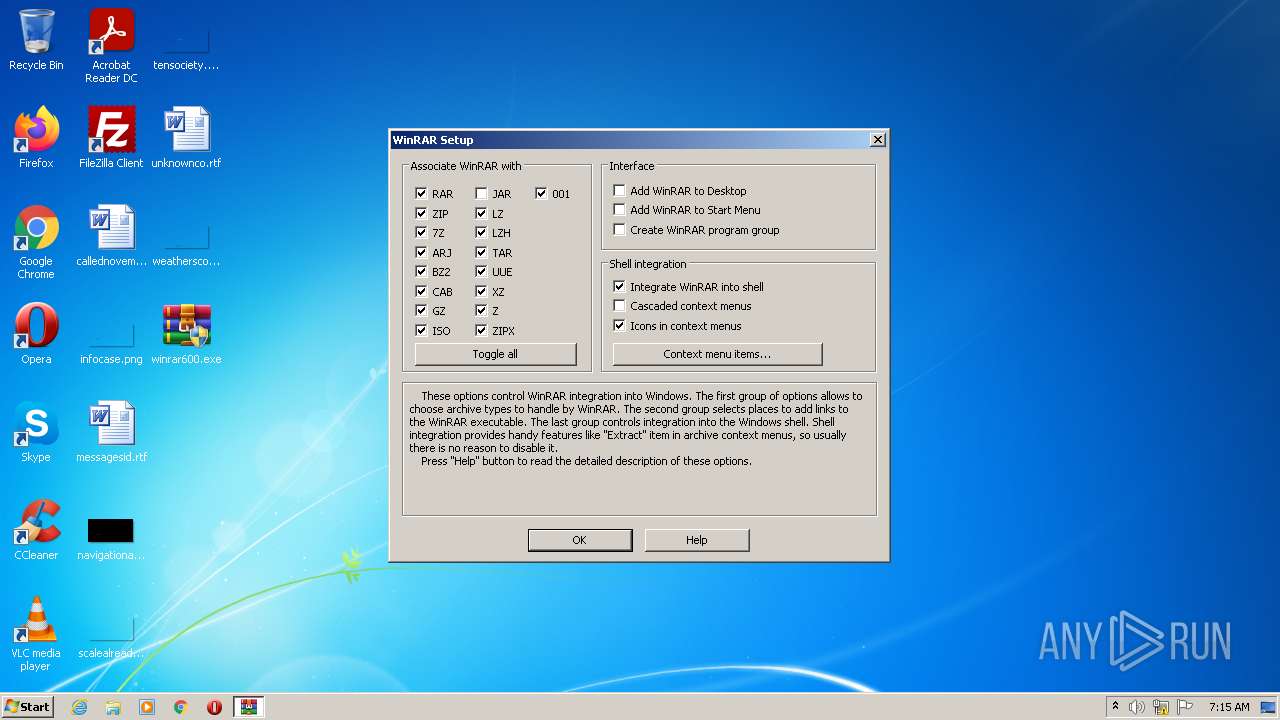
Task: Launch Skype desktop shortcut
Action: tap(36, 431)
